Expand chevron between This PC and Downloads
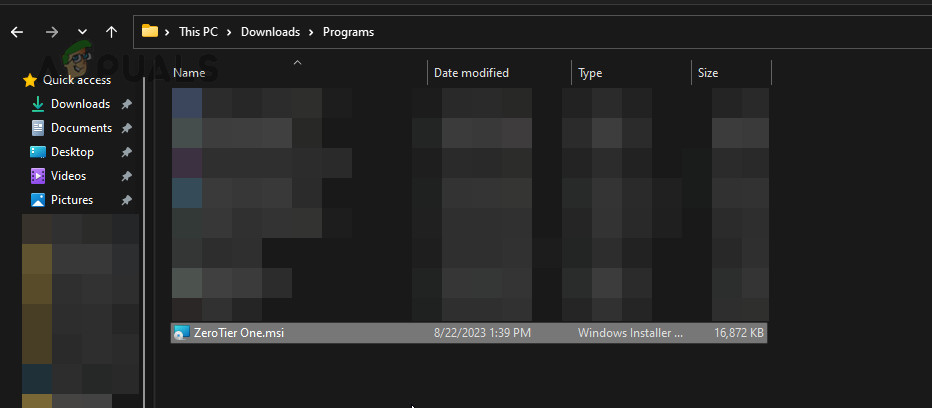Viewport: 932px width, 408px height. pos(229,32)
